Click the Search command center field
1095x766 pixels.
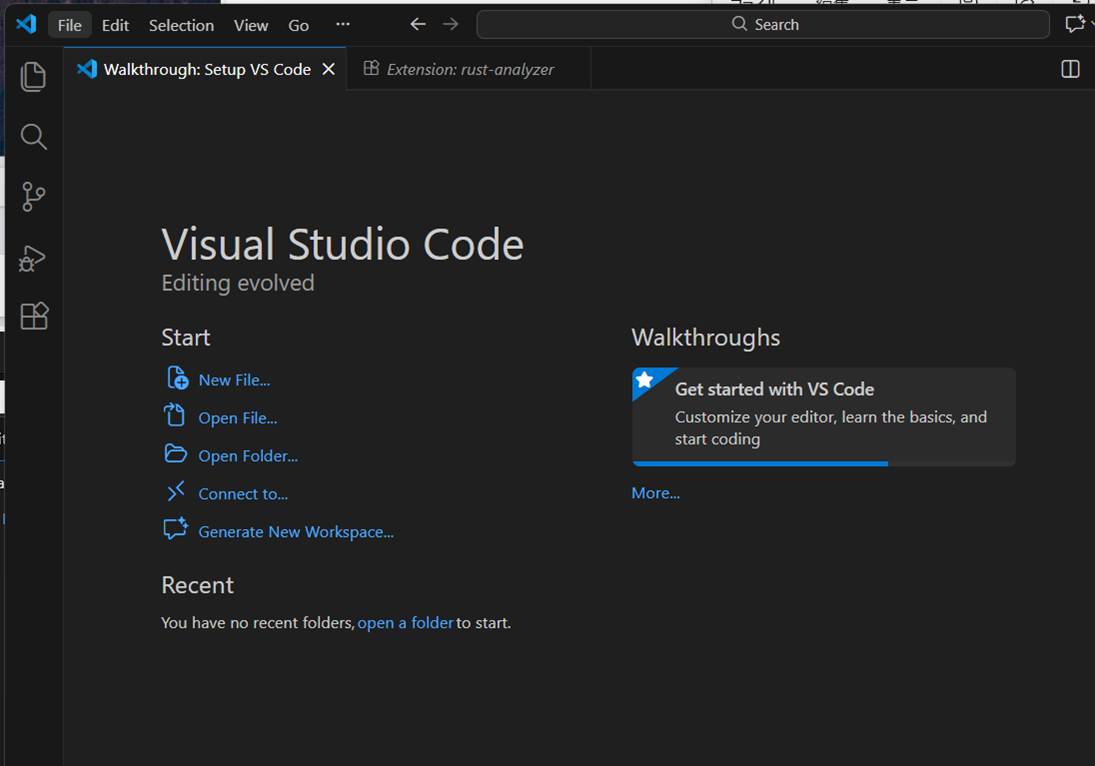pos(763,24)
